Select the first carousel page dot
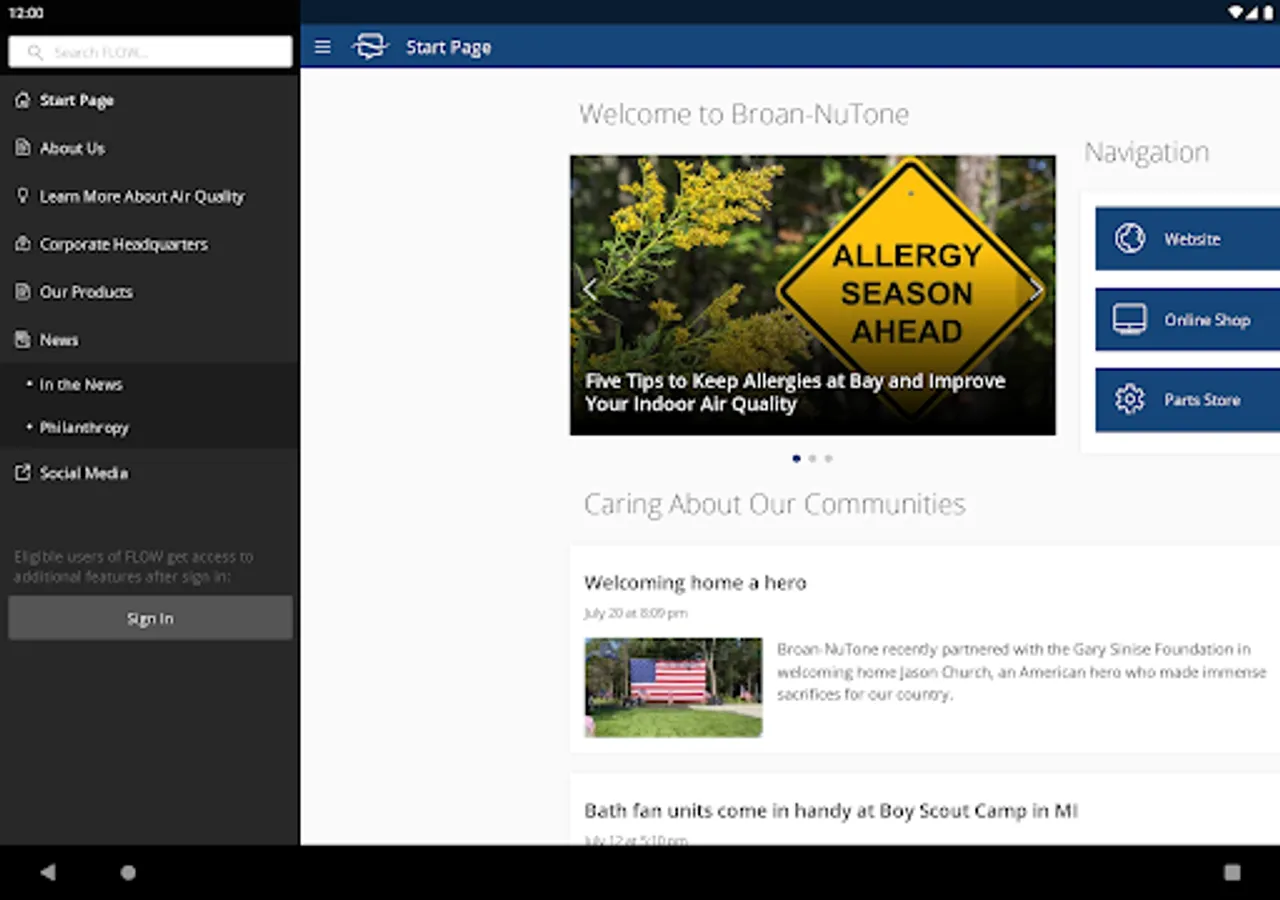Viewport: 1280px width, 900px height. tap(796, 459)
